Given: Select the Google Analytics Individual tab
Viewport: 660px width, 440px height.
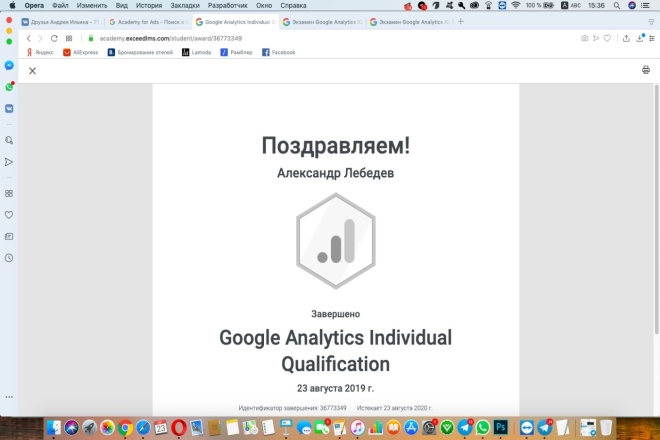Looking at the screenshot, I should coord(236,22).
